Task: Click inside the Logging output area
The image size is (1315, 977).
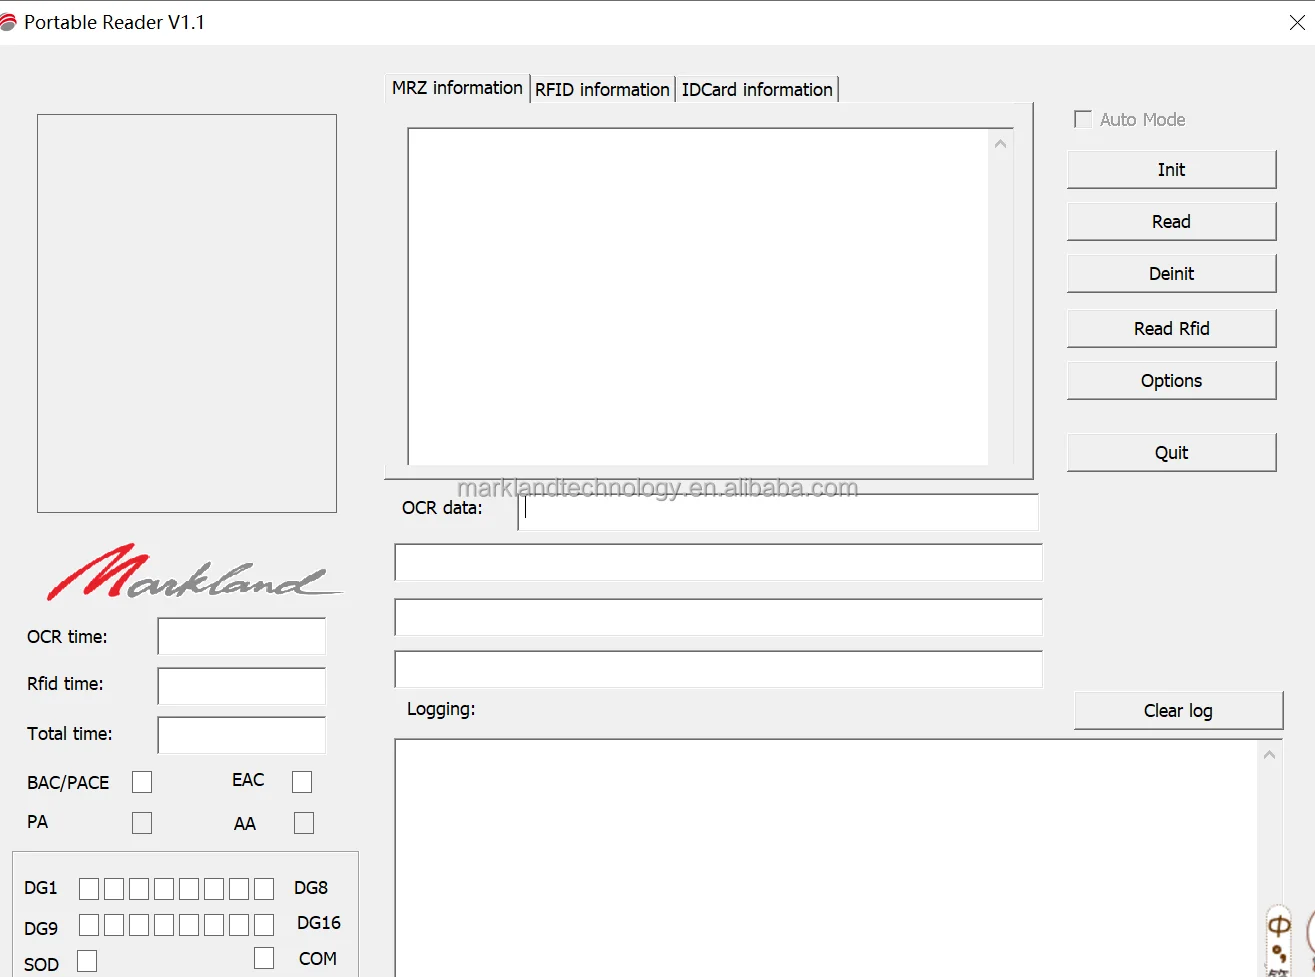Action: coord(826,858)
